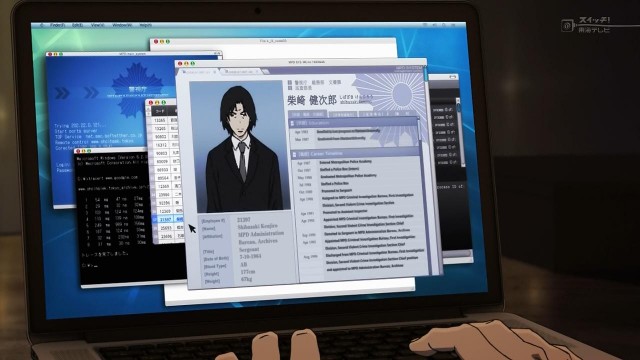
Task: Open the Finder menu
Action: click(58, 25)
